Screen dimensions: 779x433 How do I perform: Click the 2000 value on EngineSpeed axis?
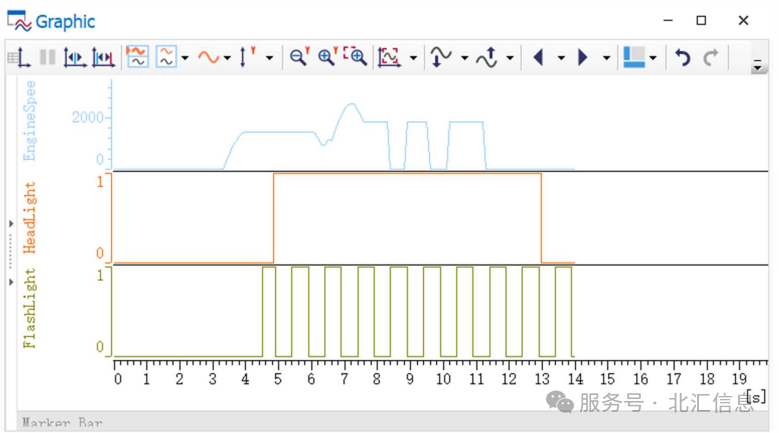pos(87,117)
